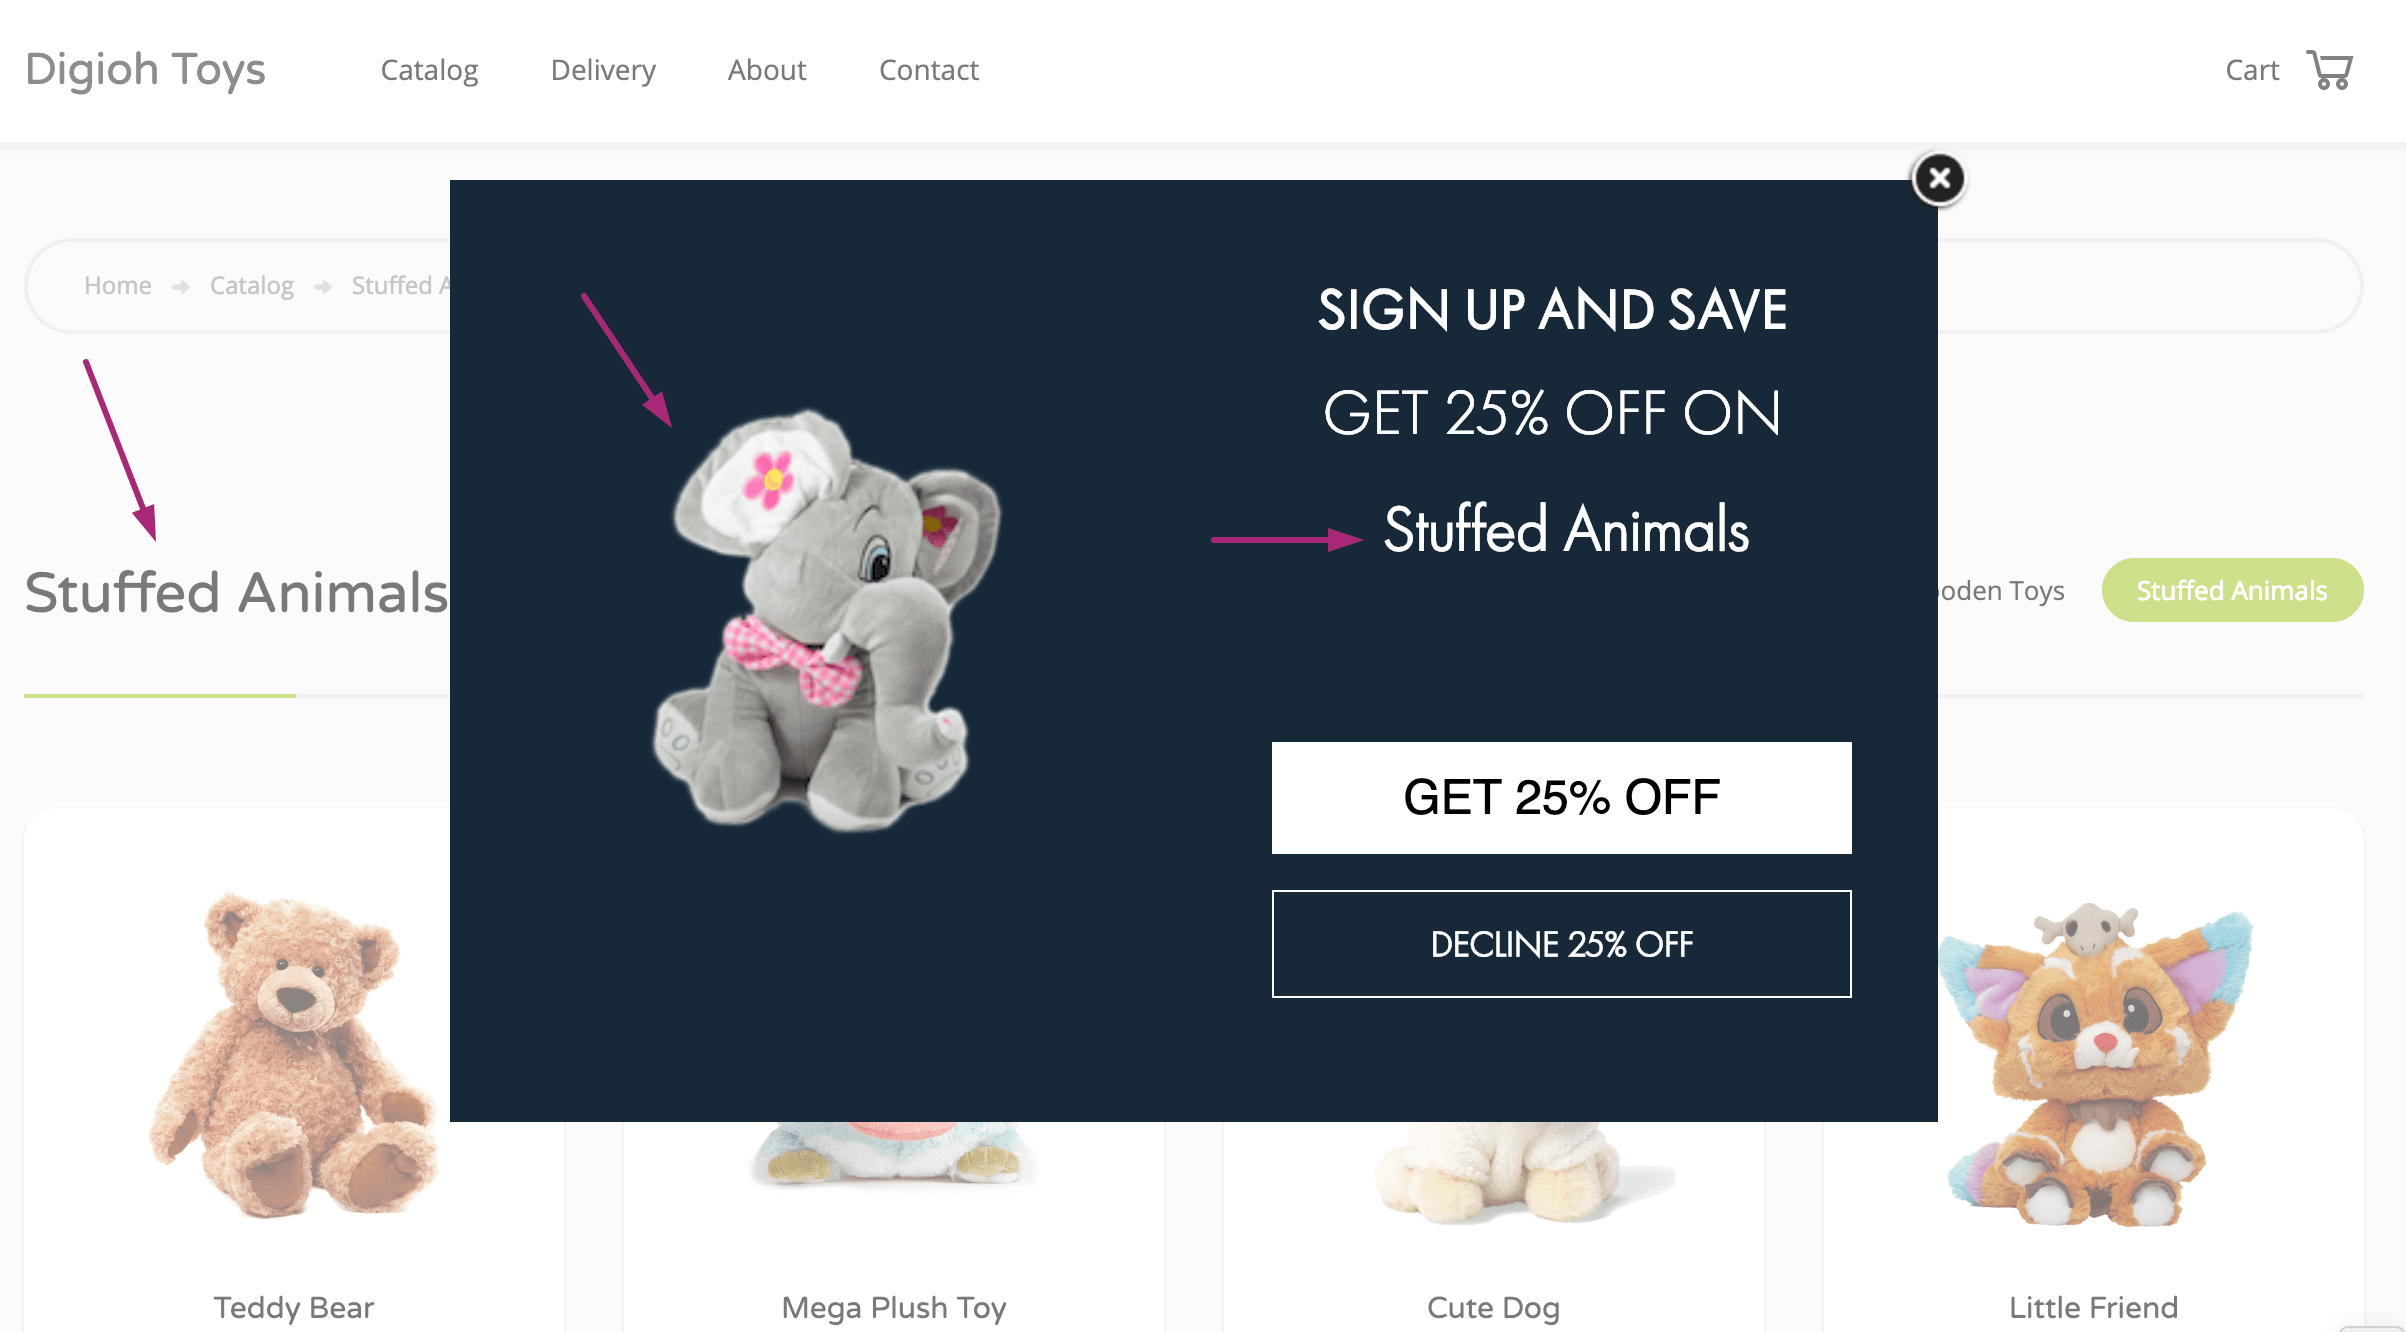Click the DECLINE 25% OFF button
The width and height of the screenshot is (2406, 1332).
coord(1561,943)
